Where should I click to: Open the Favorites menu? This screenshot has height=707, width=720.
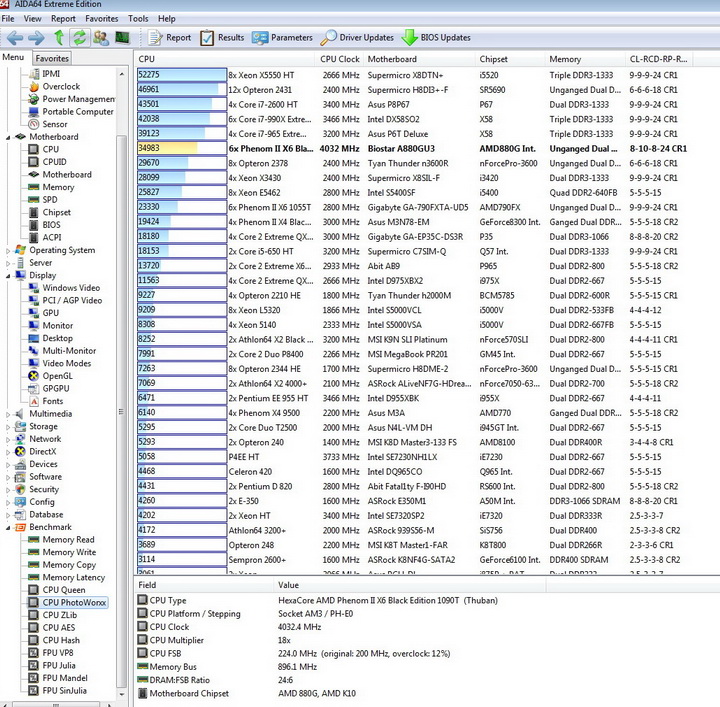101,19
